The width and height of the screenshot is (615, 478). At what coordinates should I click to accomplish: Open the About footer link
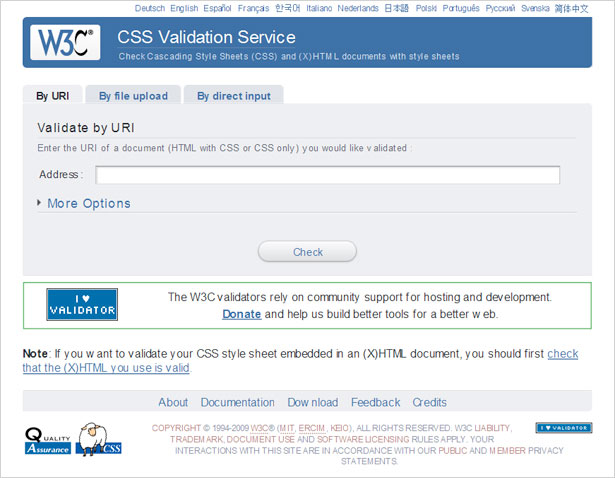(x=173, y=402)
